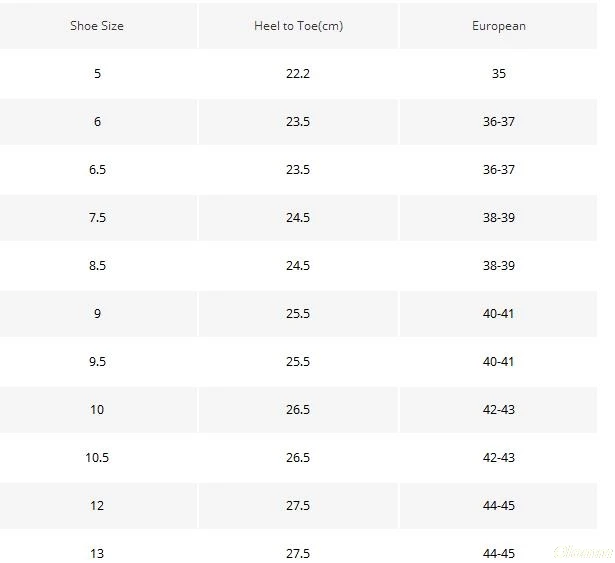Select the shoe size 13 cell
Viewport: 615px width, 563px height.
coord(97,553)
